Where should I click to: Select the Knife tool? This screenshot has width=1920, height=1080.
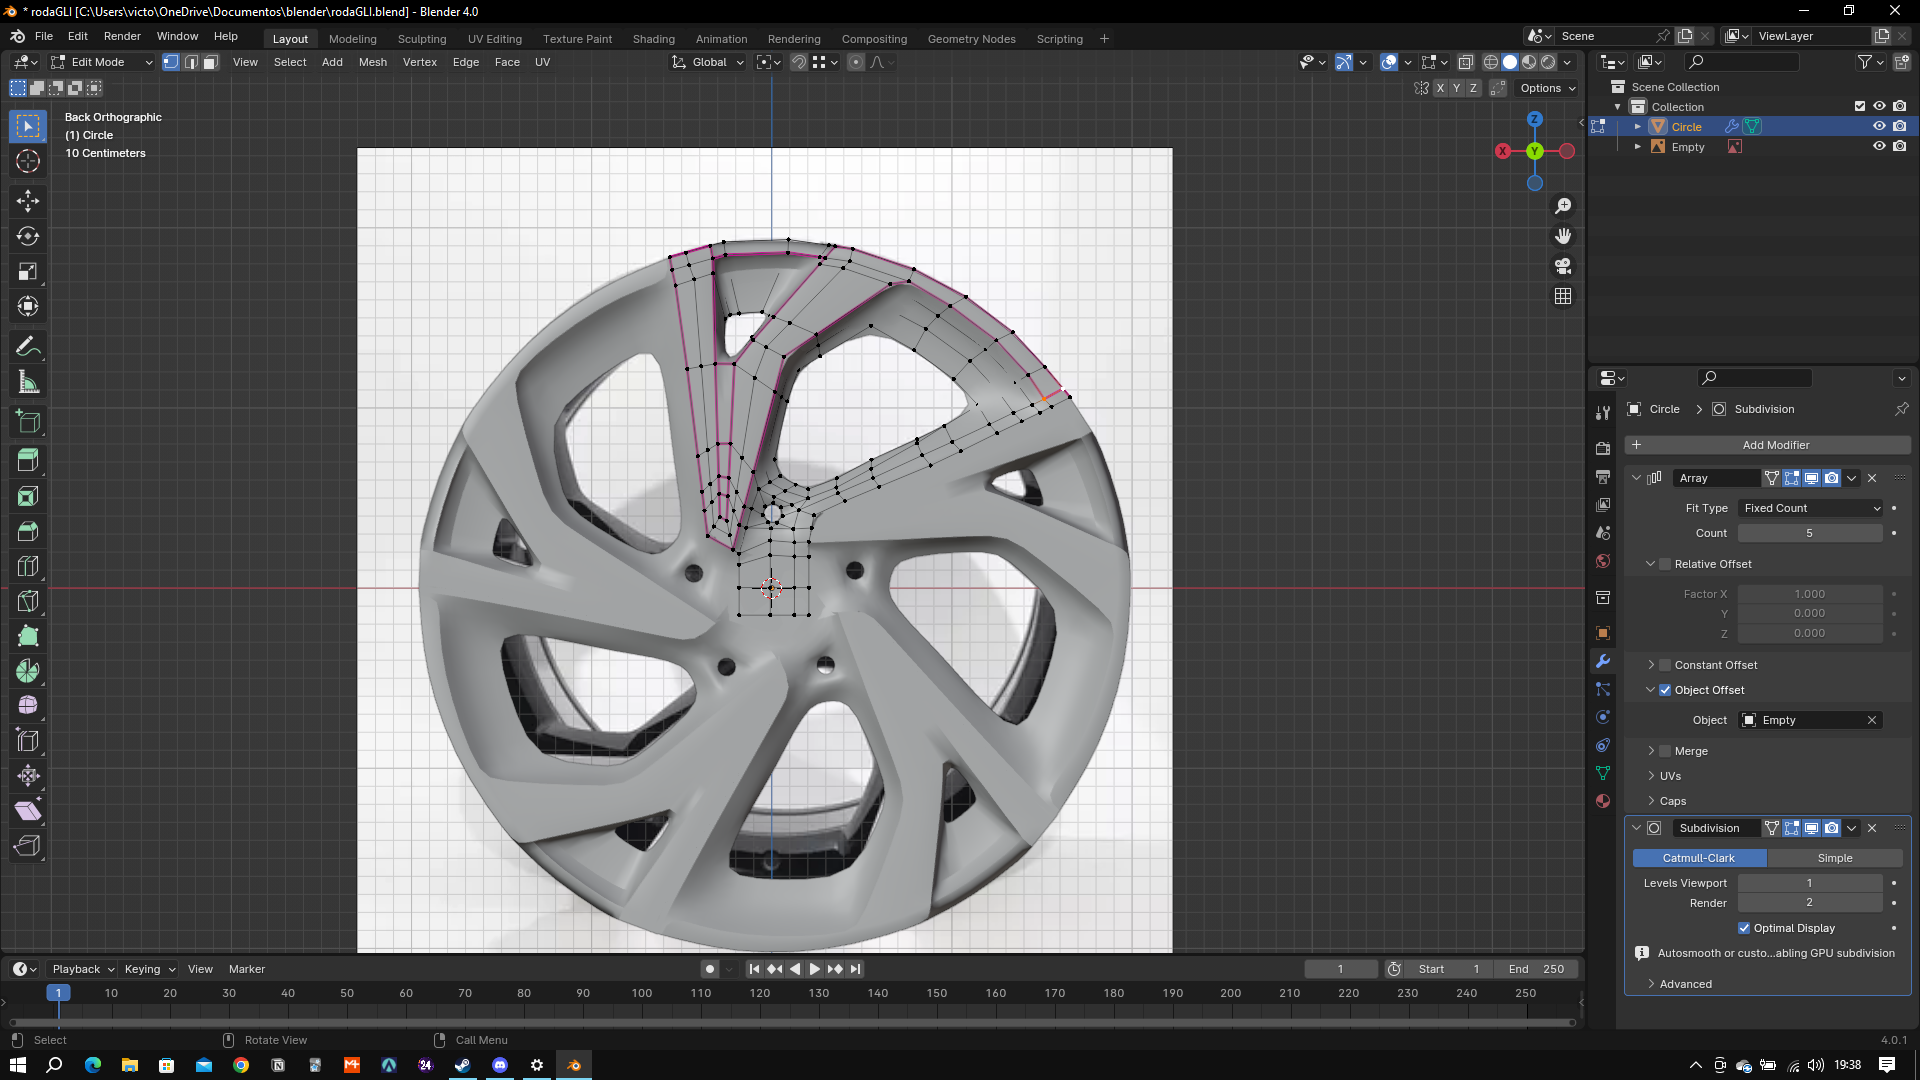coord(28,601)
